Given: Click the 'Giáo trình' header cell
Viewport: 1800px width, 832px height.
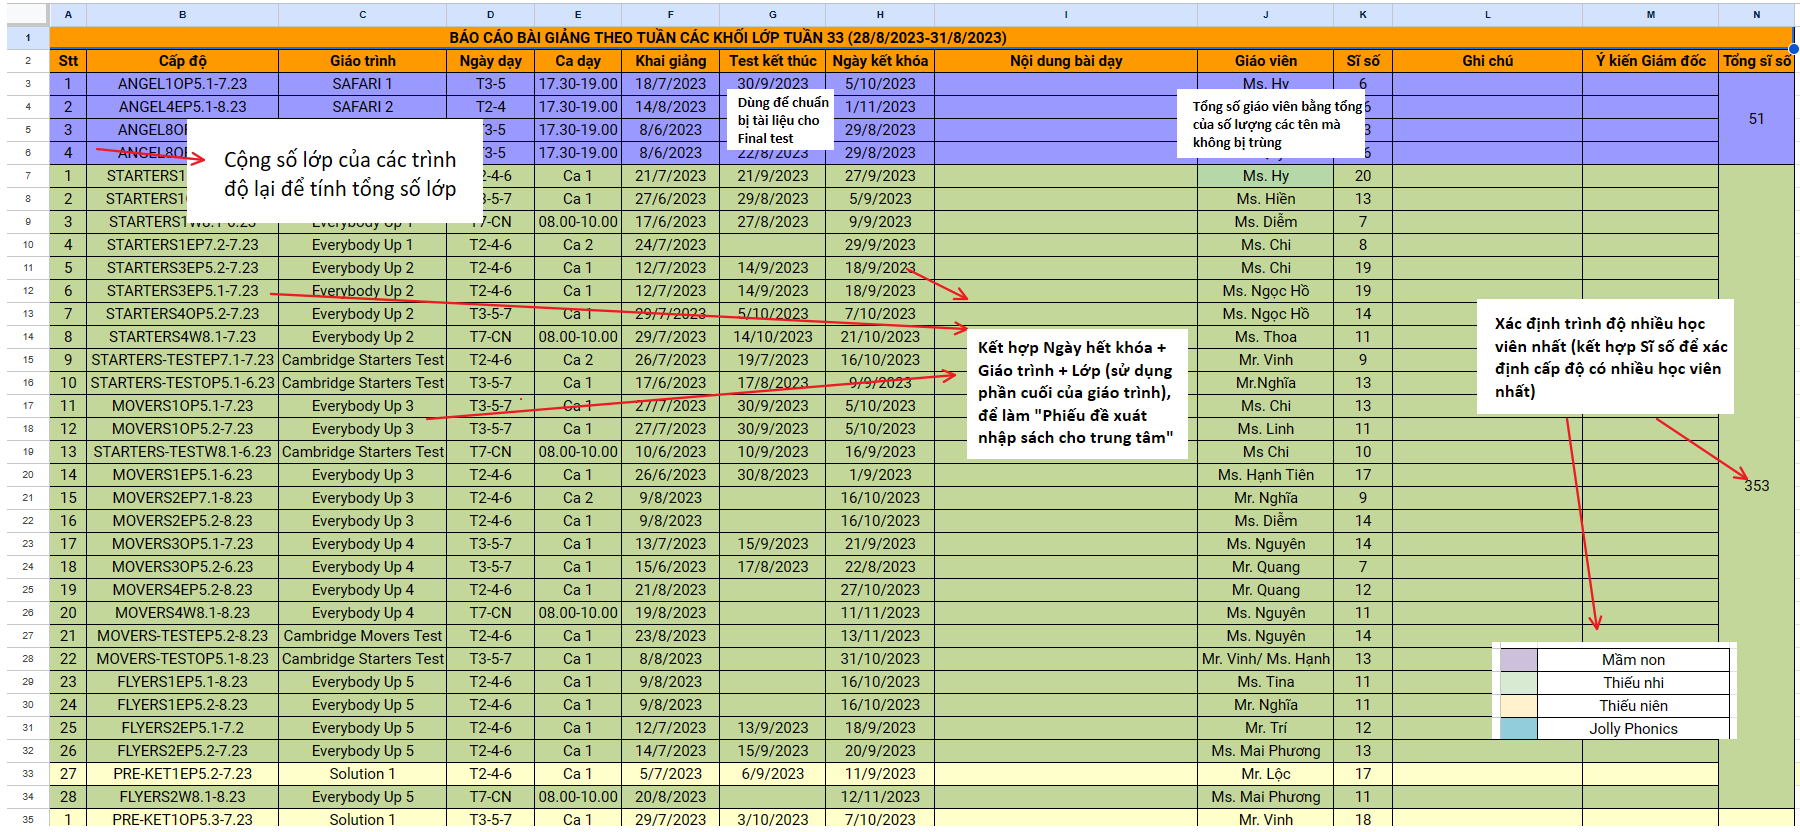Looking at the screenshot, I should point(362,61).
